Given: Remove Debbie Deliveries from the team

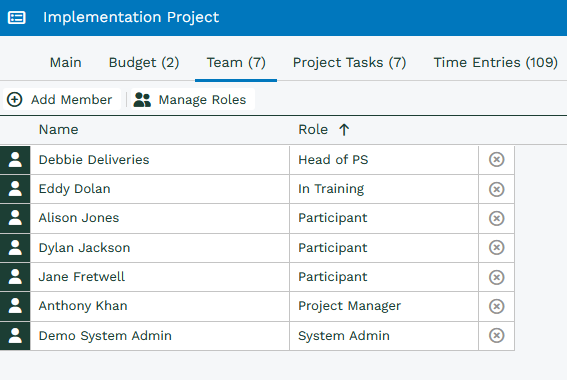Looking at the screenshot, I should [496, 159].
